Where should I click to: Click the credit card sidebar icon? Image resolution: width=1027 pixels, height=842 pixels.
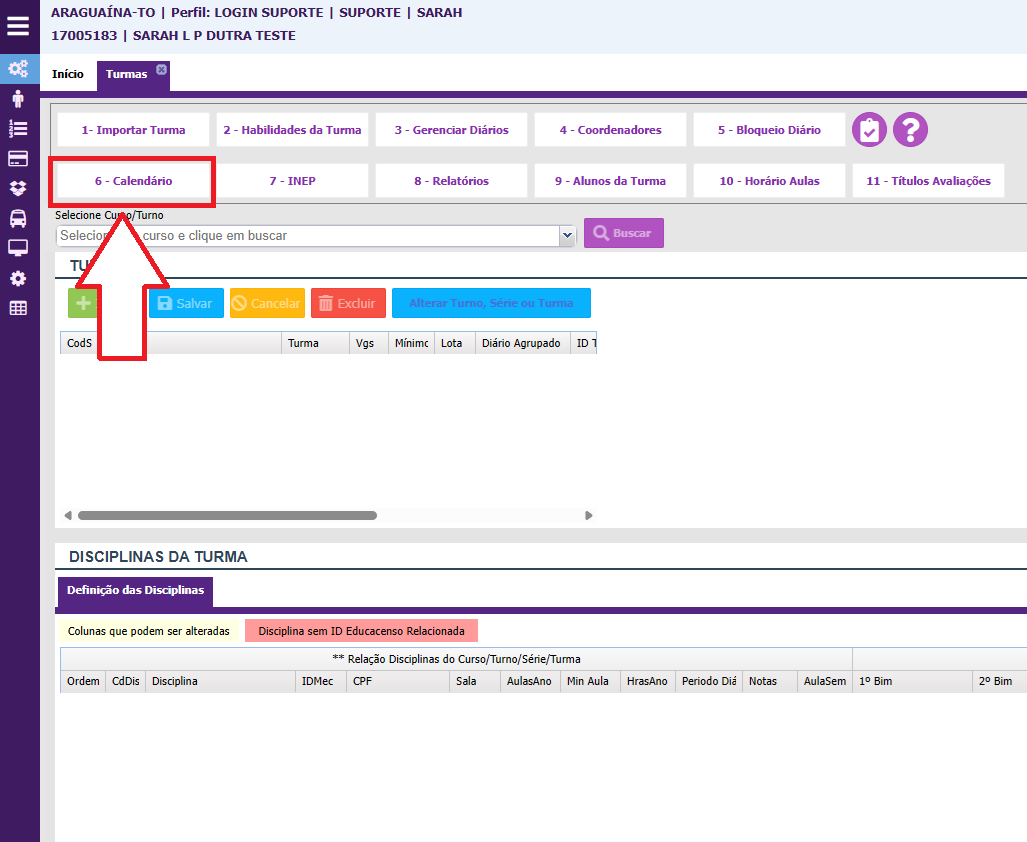click(x=18, y=158)
